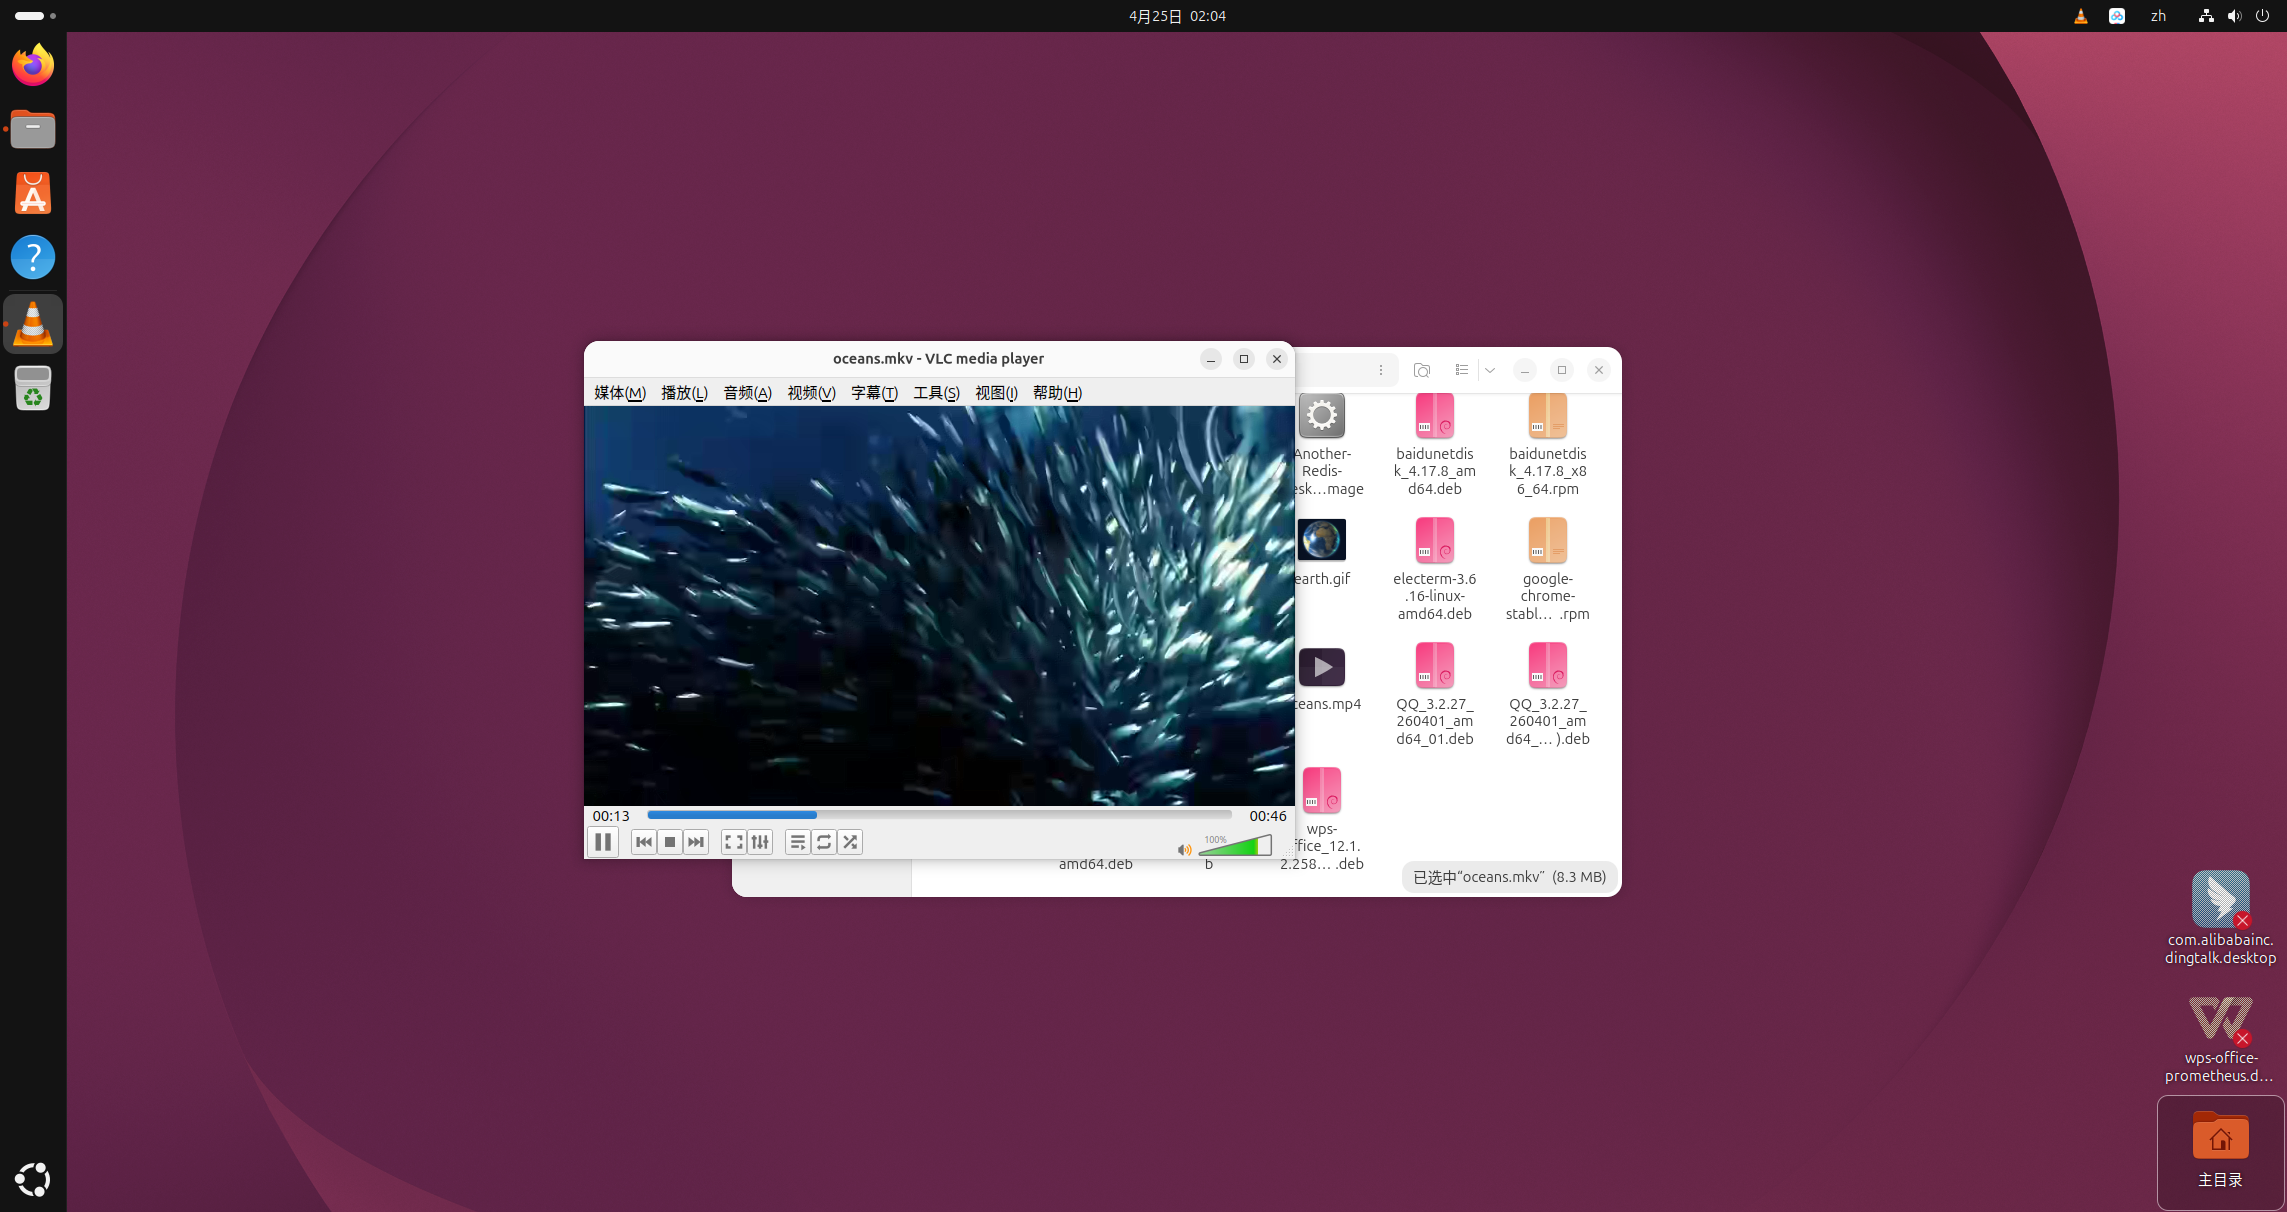Stop the video playback
Image resolution: width=2287 pixels, height=1212 pixels.
(670, 842)
